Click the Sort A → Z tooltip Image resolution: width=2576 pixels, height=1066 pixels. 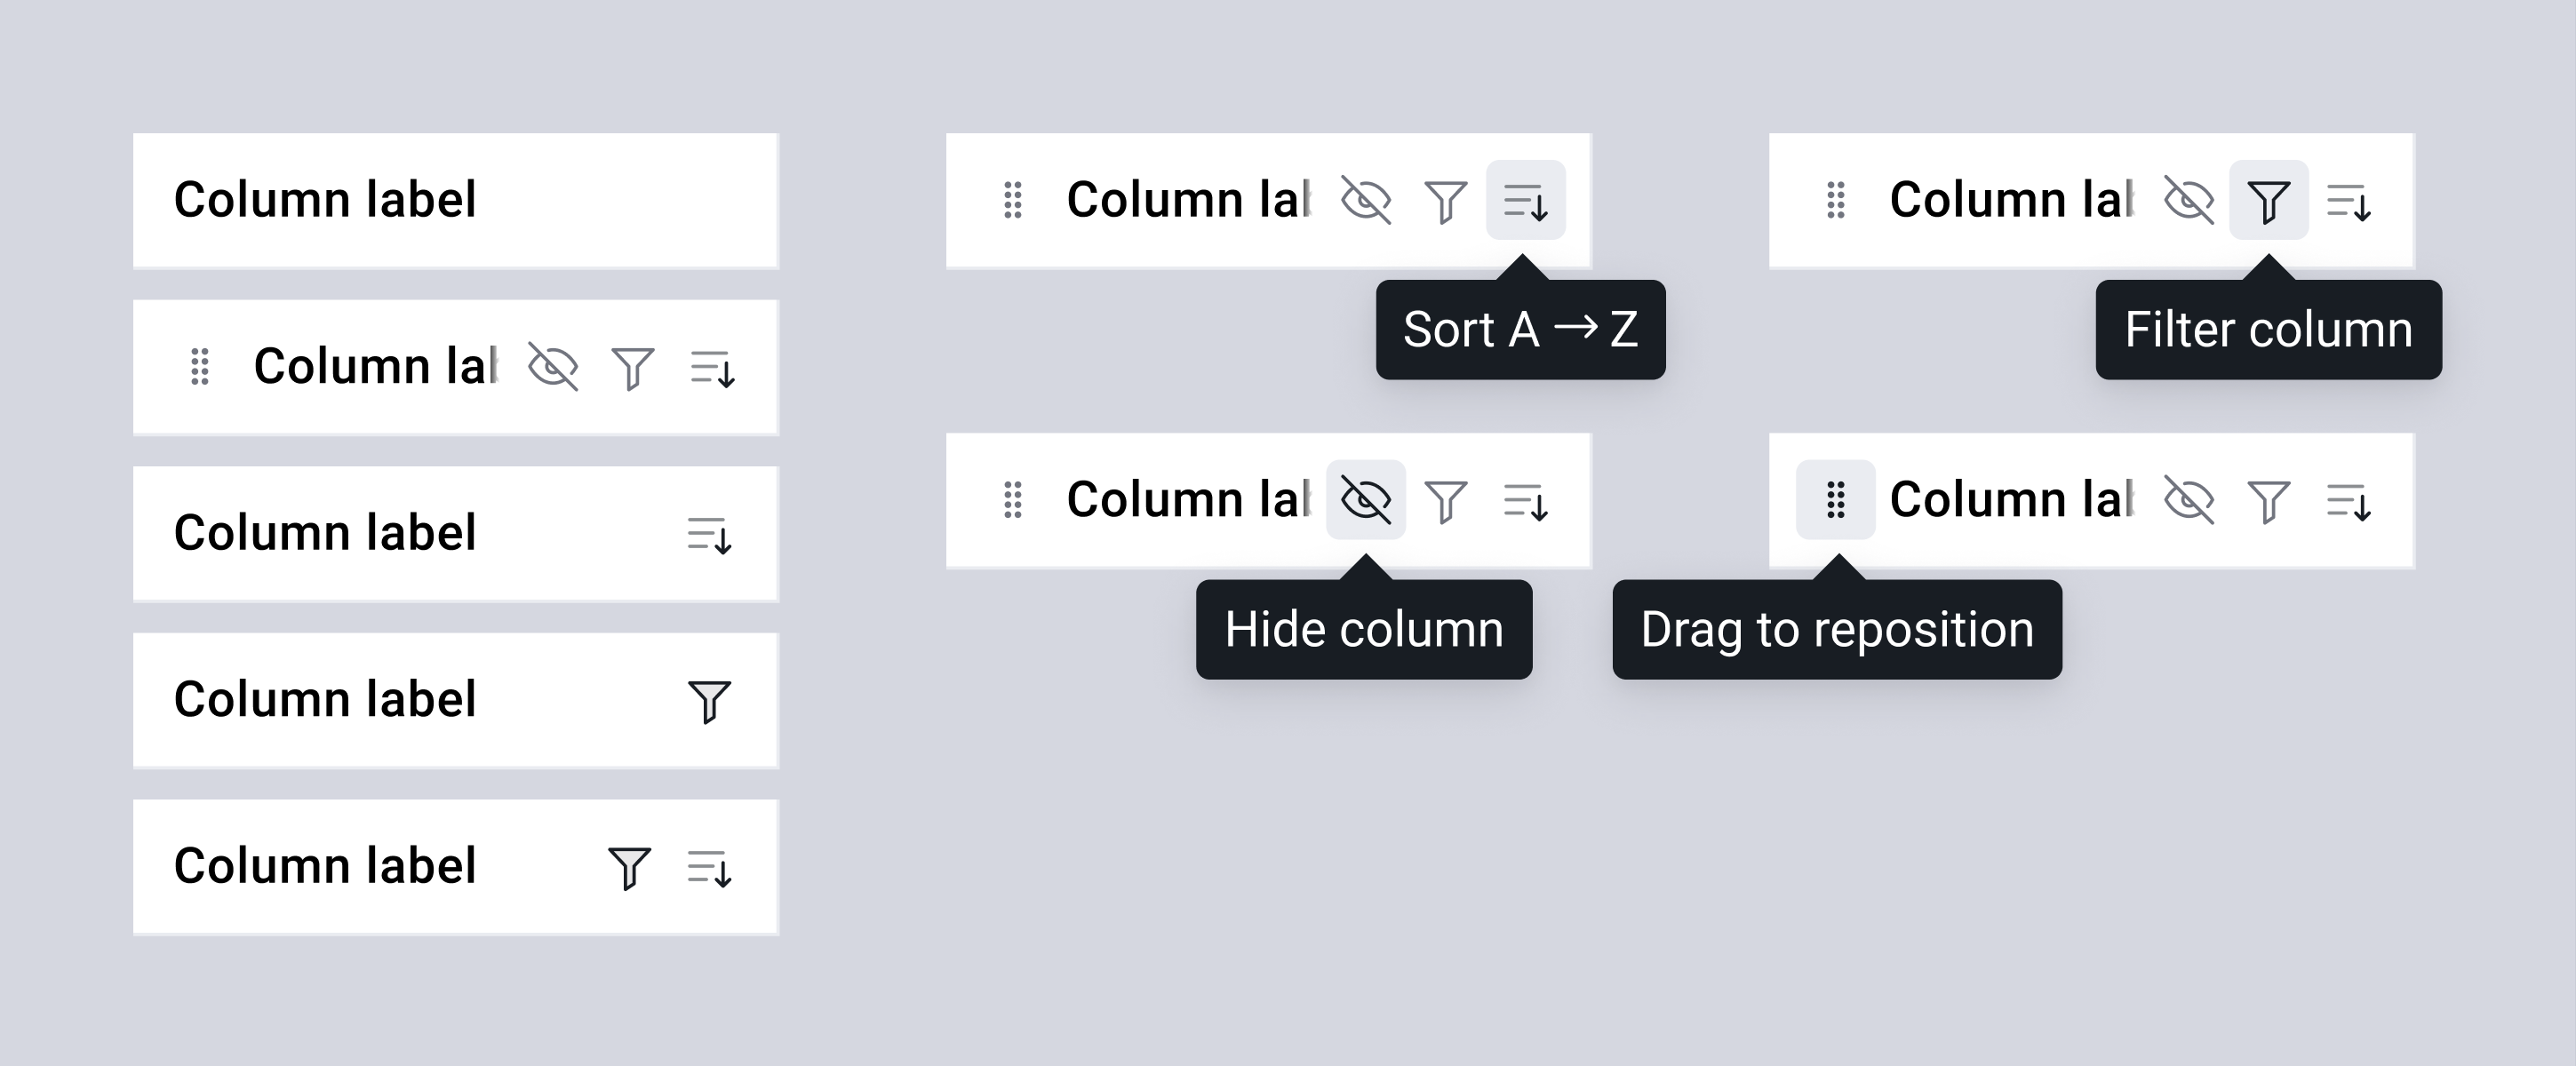click(x=1521, y=329)
